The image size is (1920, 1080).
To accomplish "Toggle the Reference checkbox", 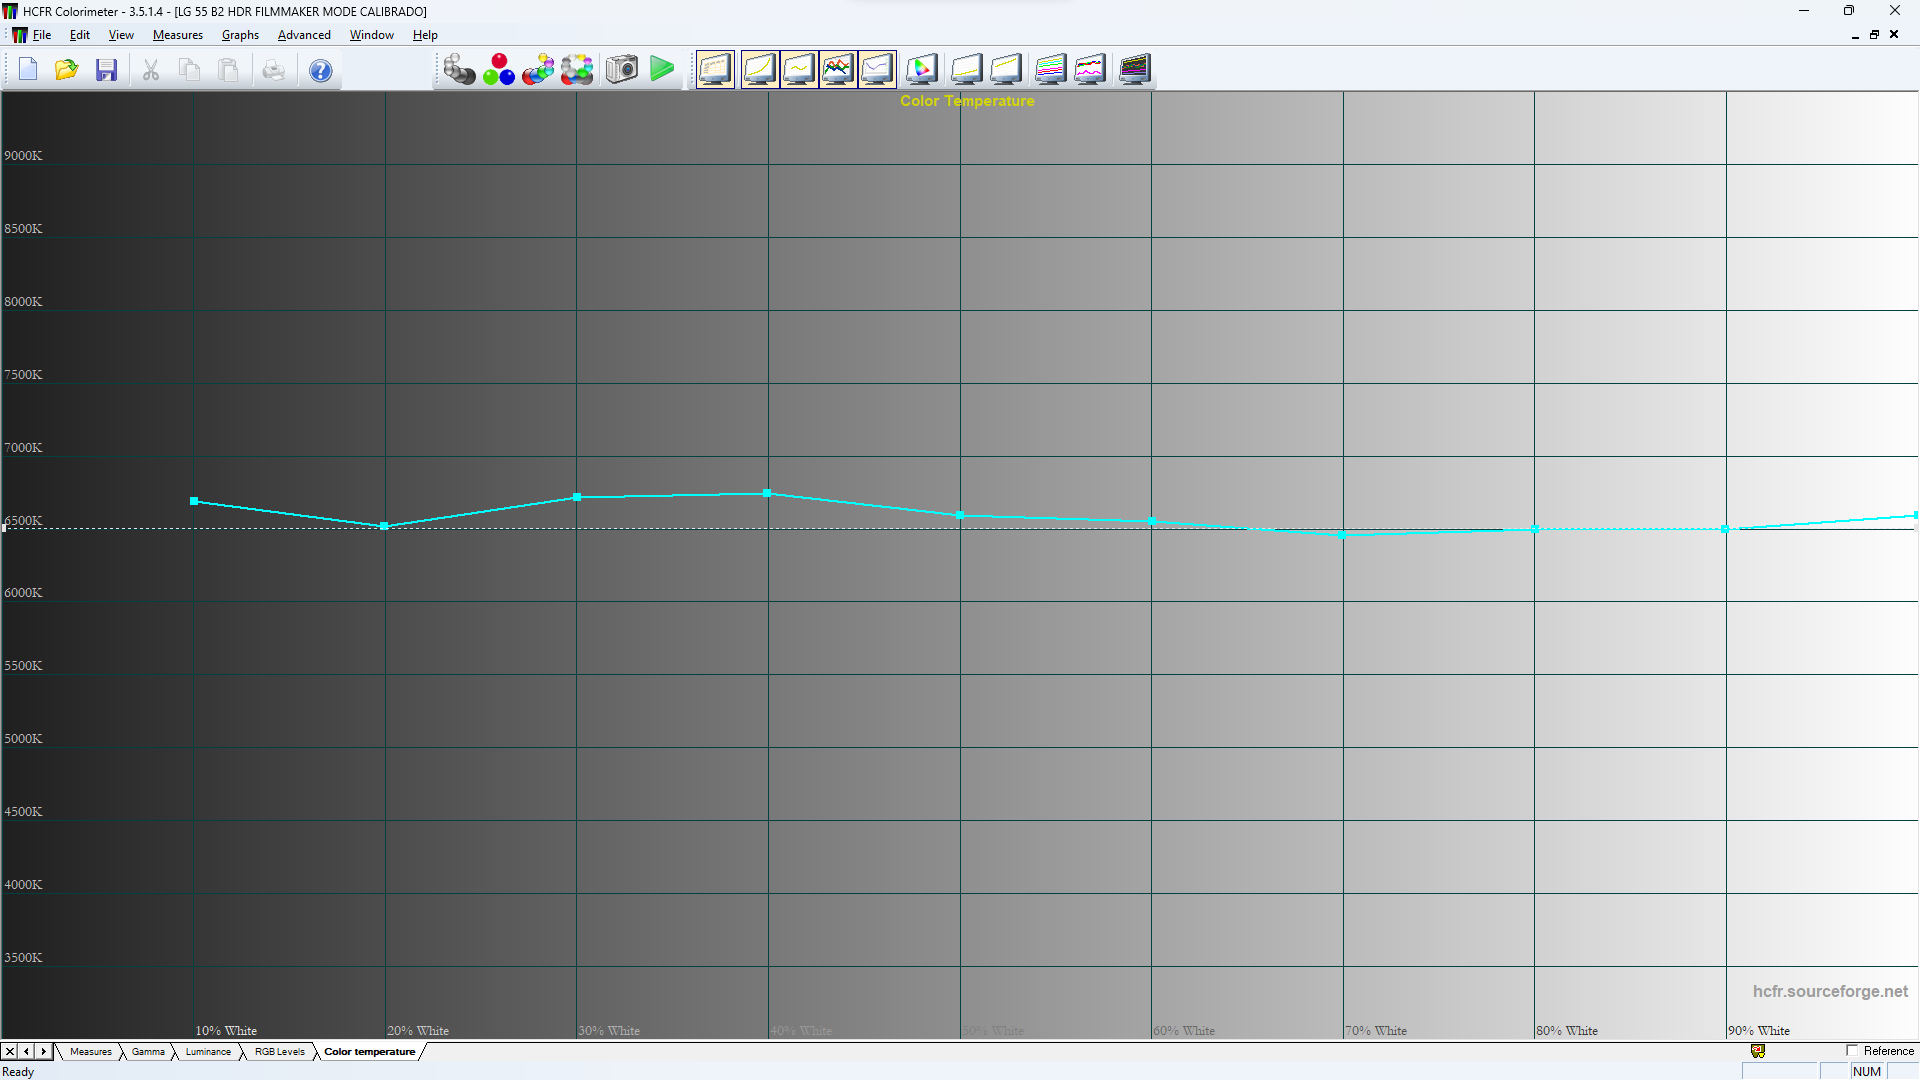I will [x=1852, y=1051].
